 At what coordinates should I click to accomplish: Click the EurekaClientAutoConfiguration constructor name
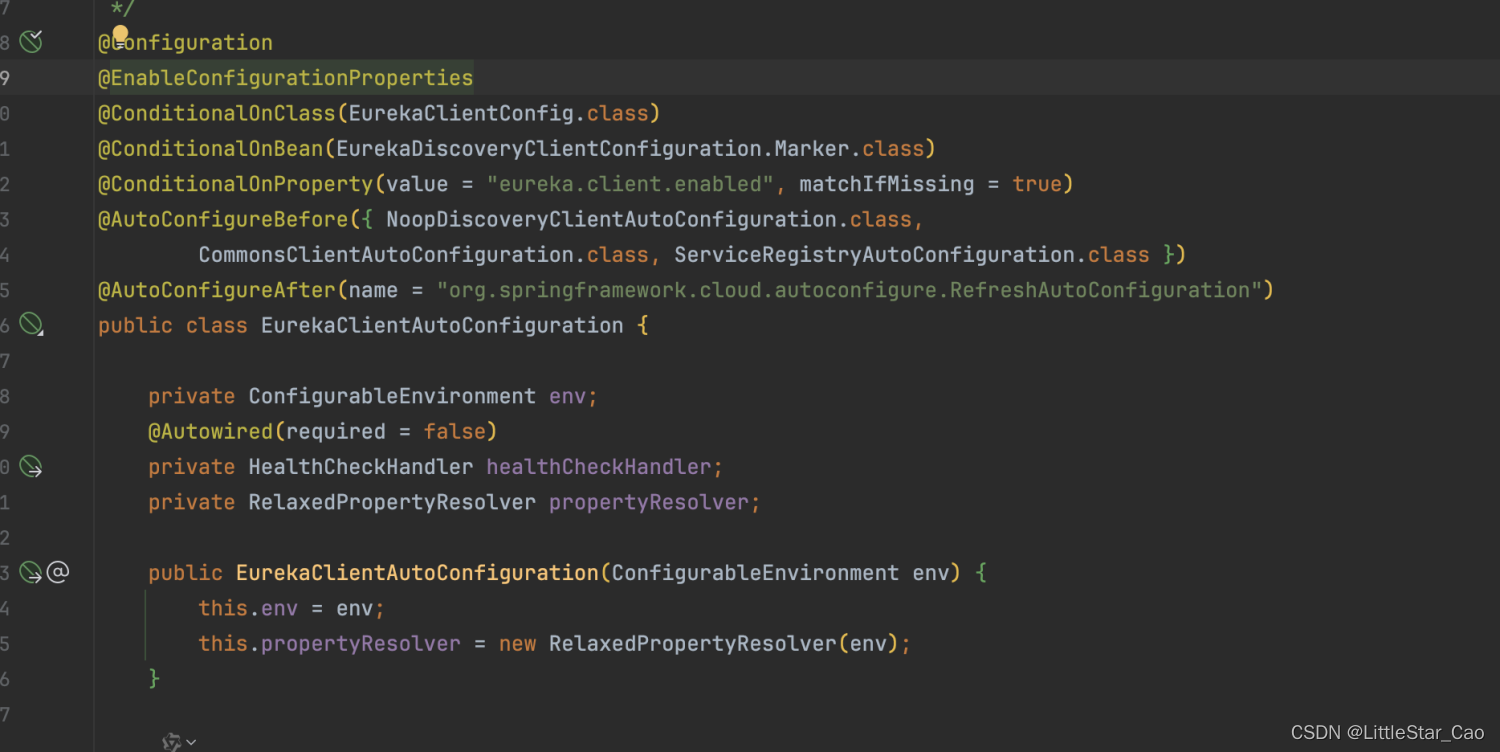point(417,573)
